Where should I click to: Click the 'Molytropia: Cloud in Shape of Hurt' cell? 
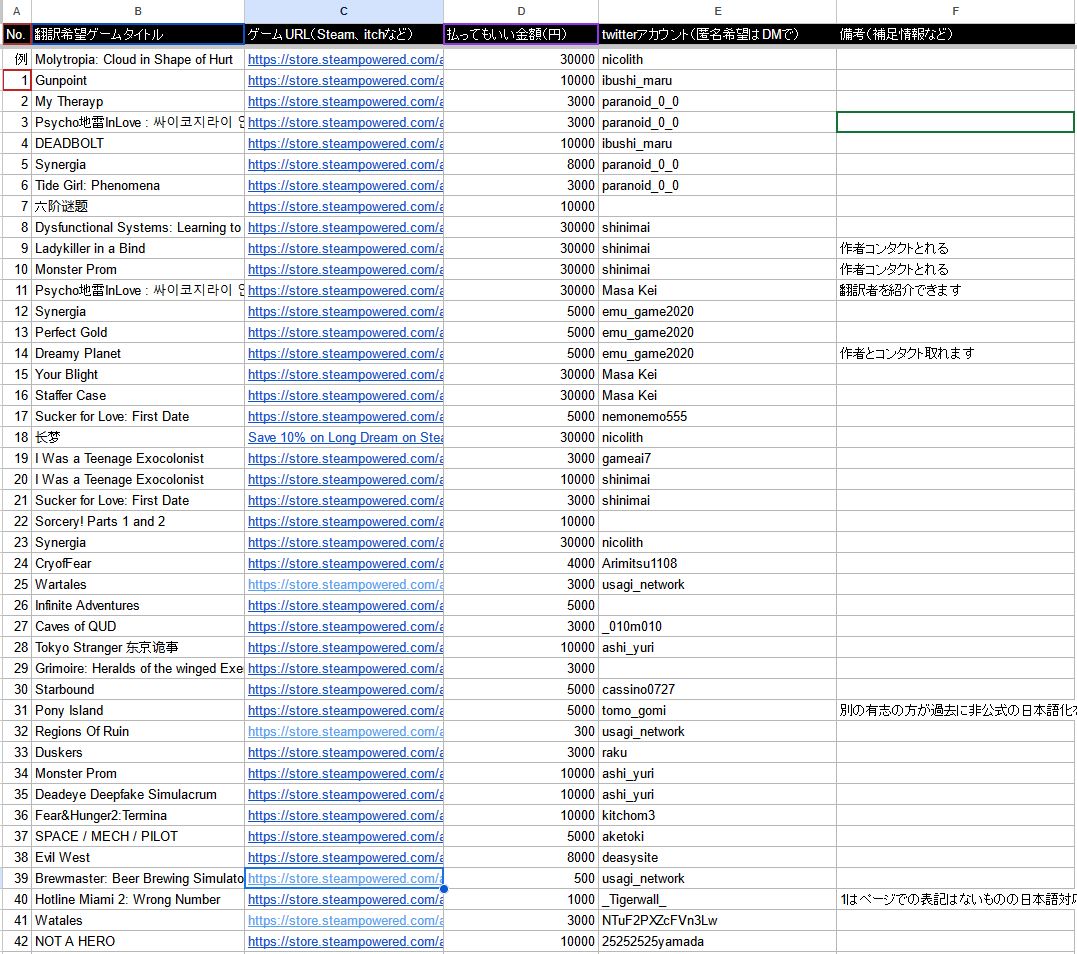coord(138,59)
